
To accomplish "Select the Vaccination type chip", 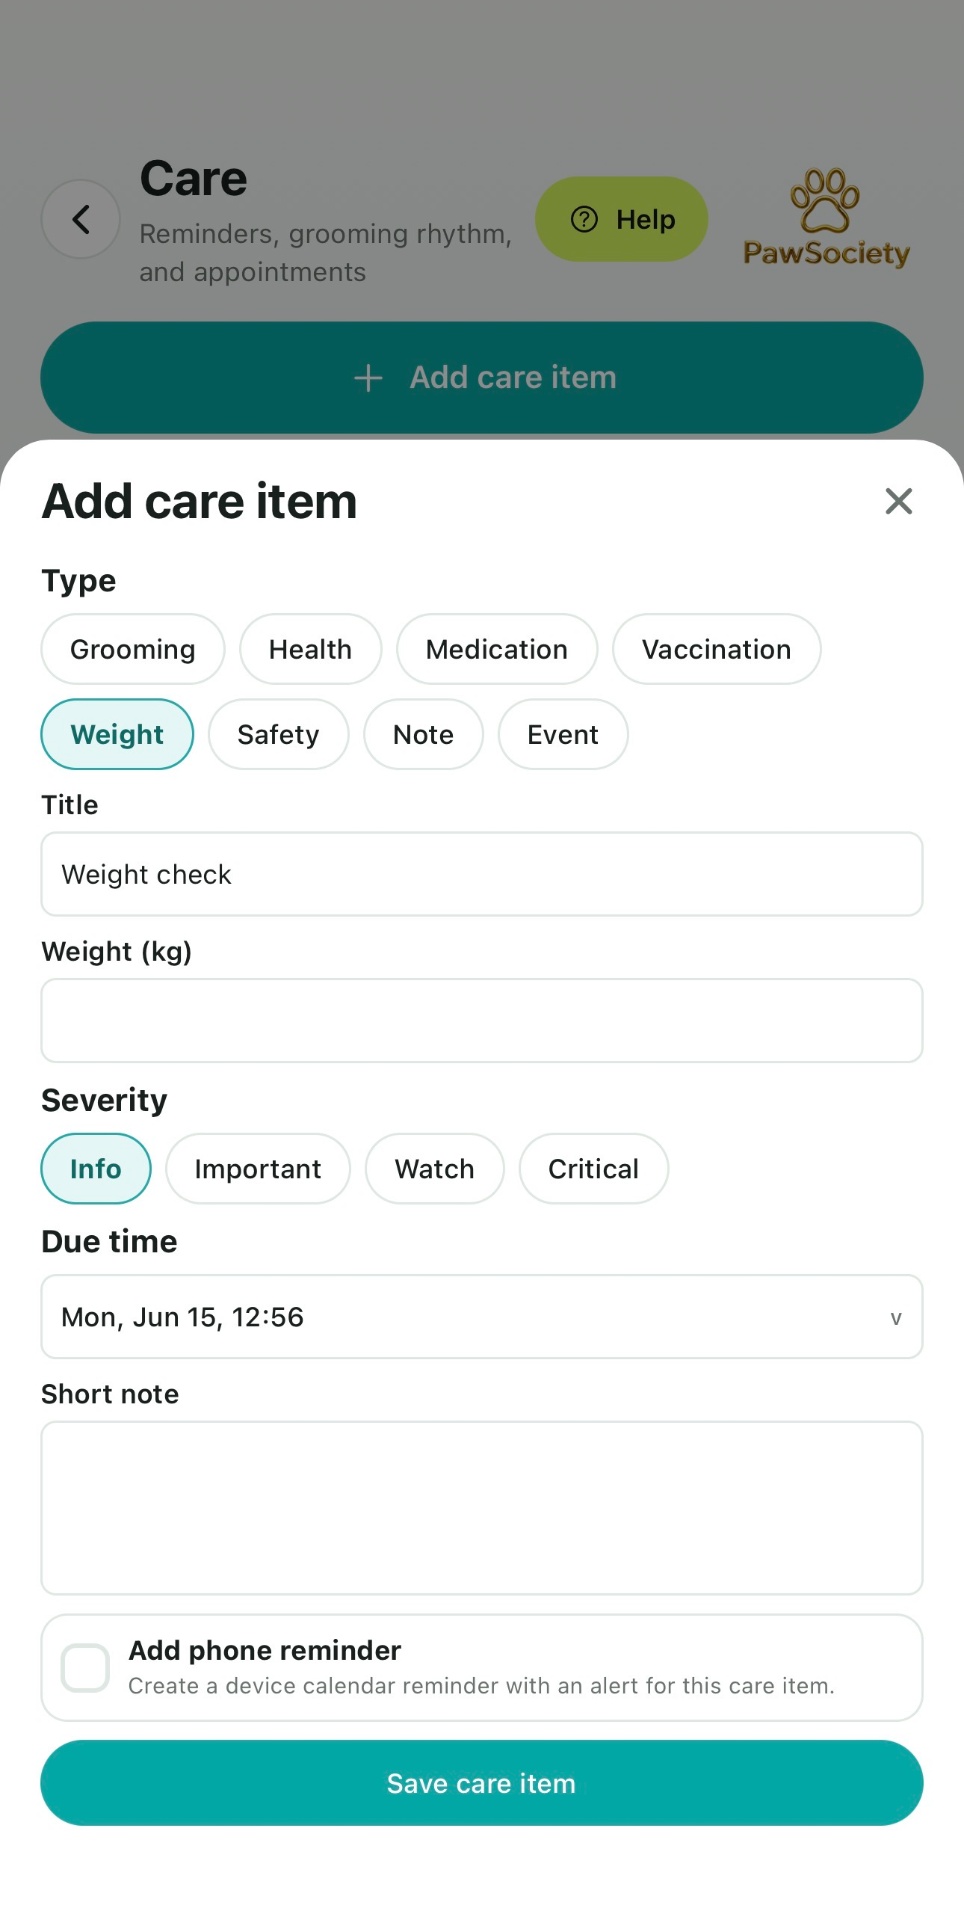I will [717, 649].
